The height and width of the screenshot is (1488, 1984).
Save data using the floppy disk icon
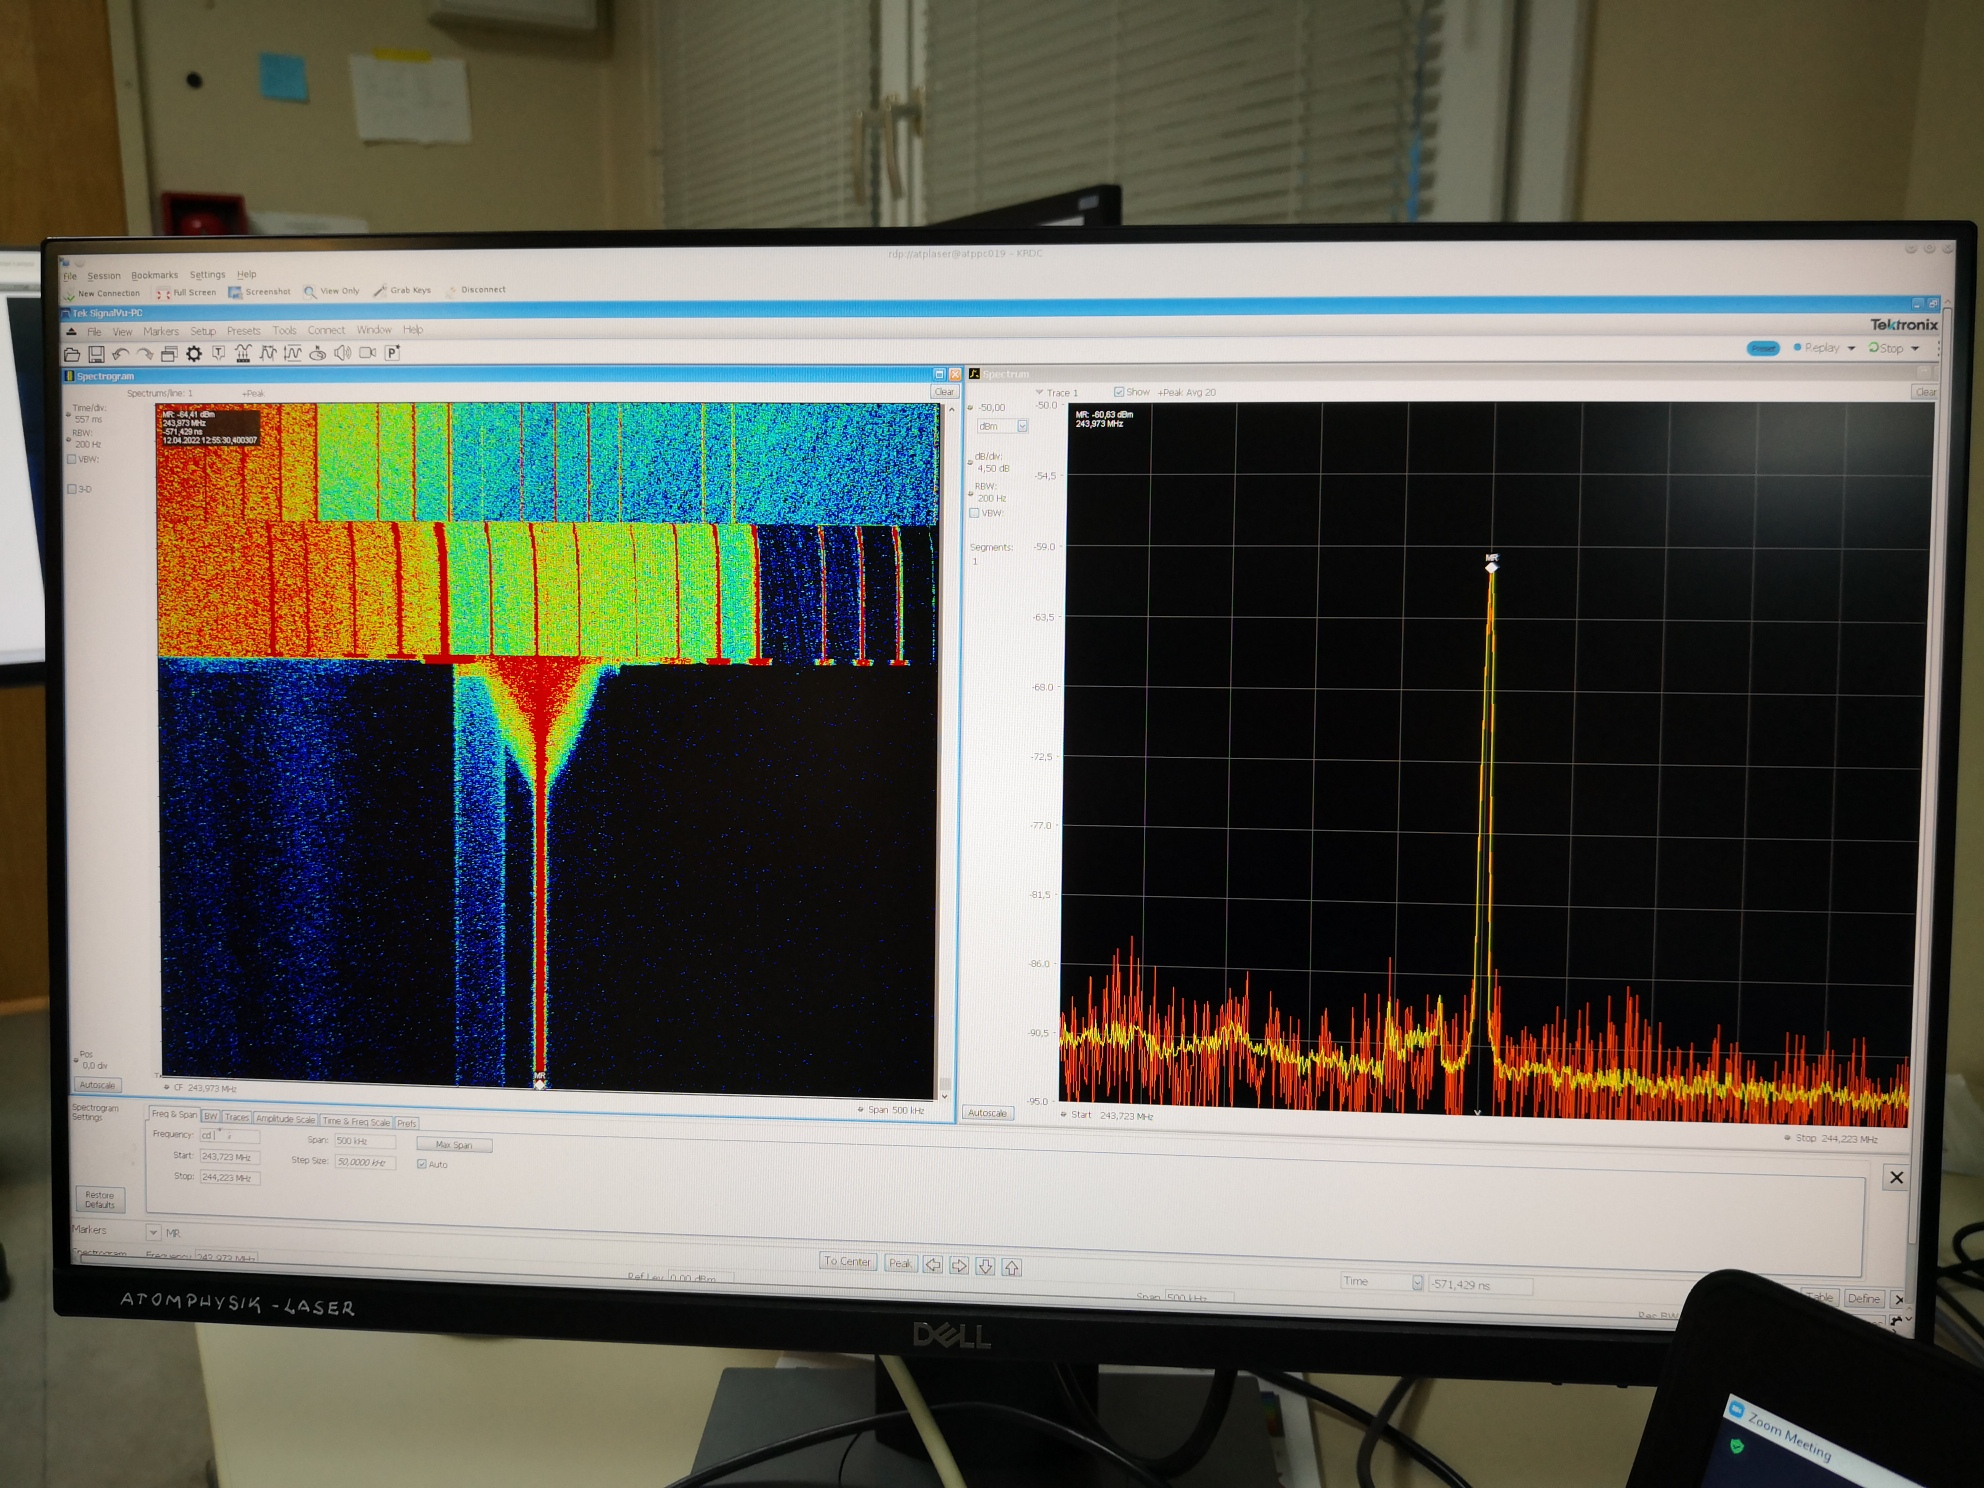tap(96, 354)
